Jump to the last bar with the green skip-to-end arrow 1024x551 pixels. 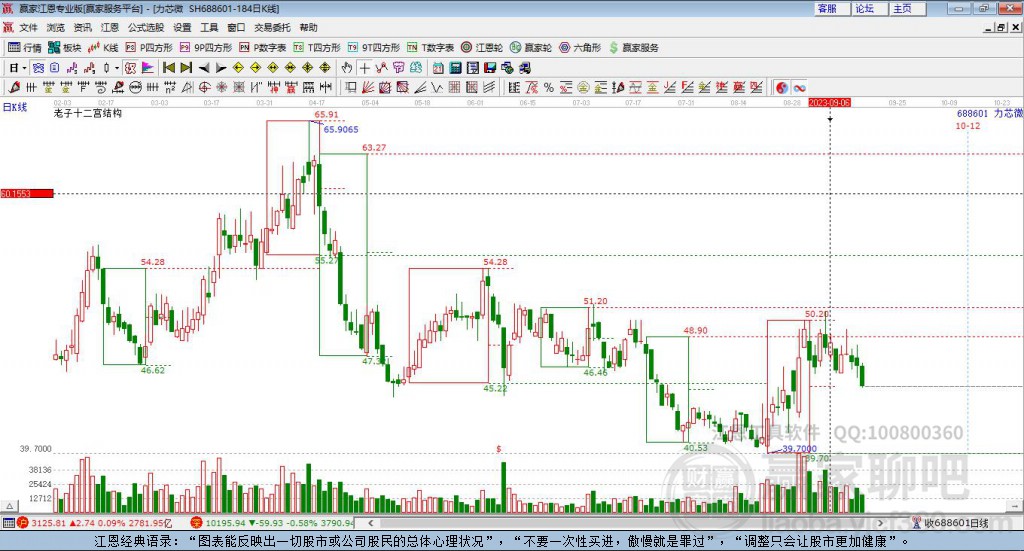coord(186,68)
